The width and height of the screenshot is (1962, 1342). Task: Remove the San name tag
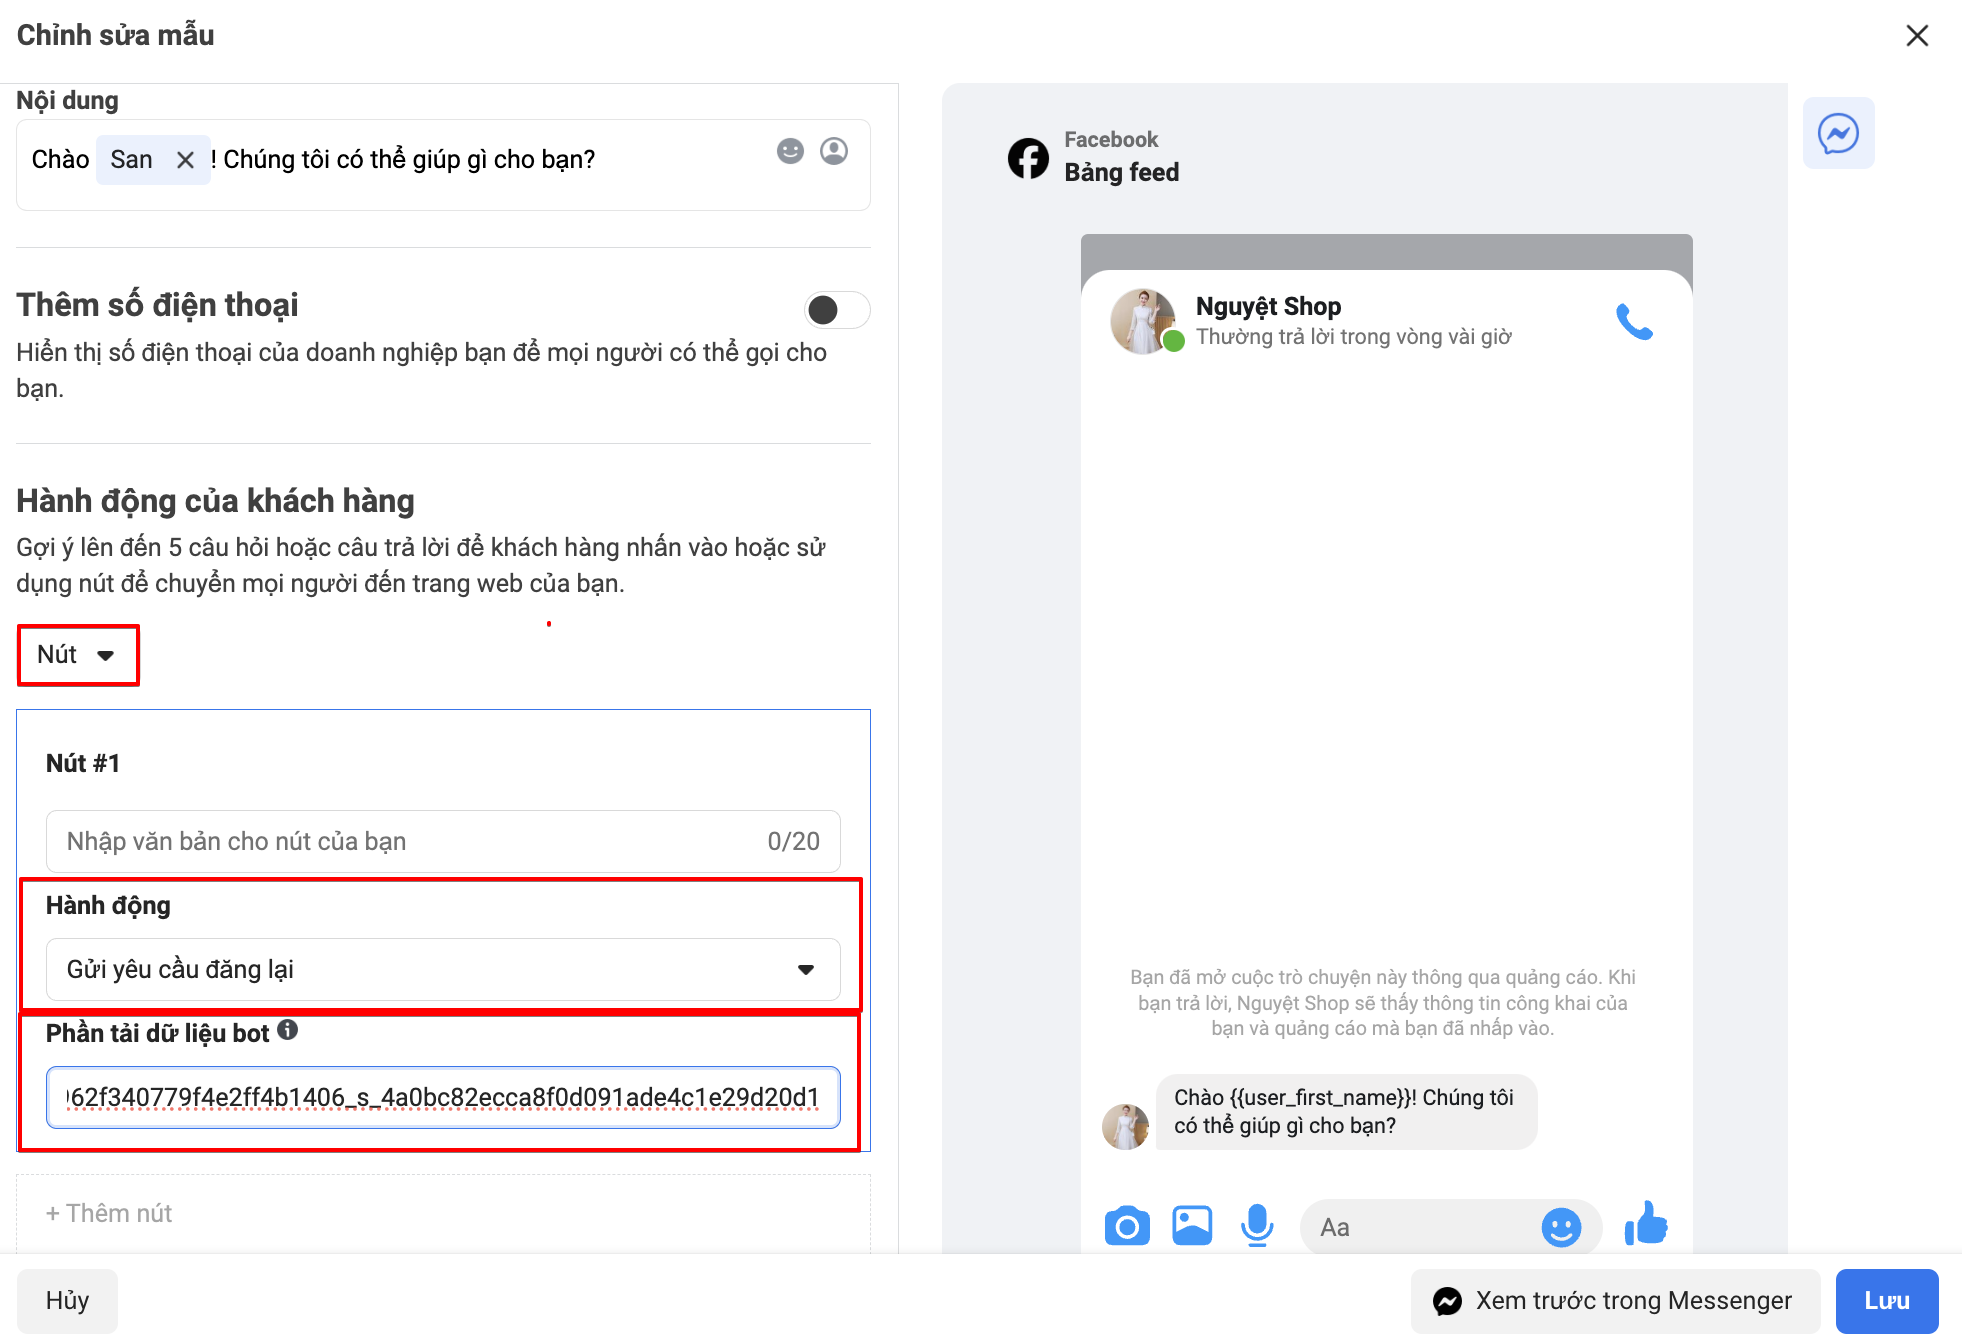point(185,160)
